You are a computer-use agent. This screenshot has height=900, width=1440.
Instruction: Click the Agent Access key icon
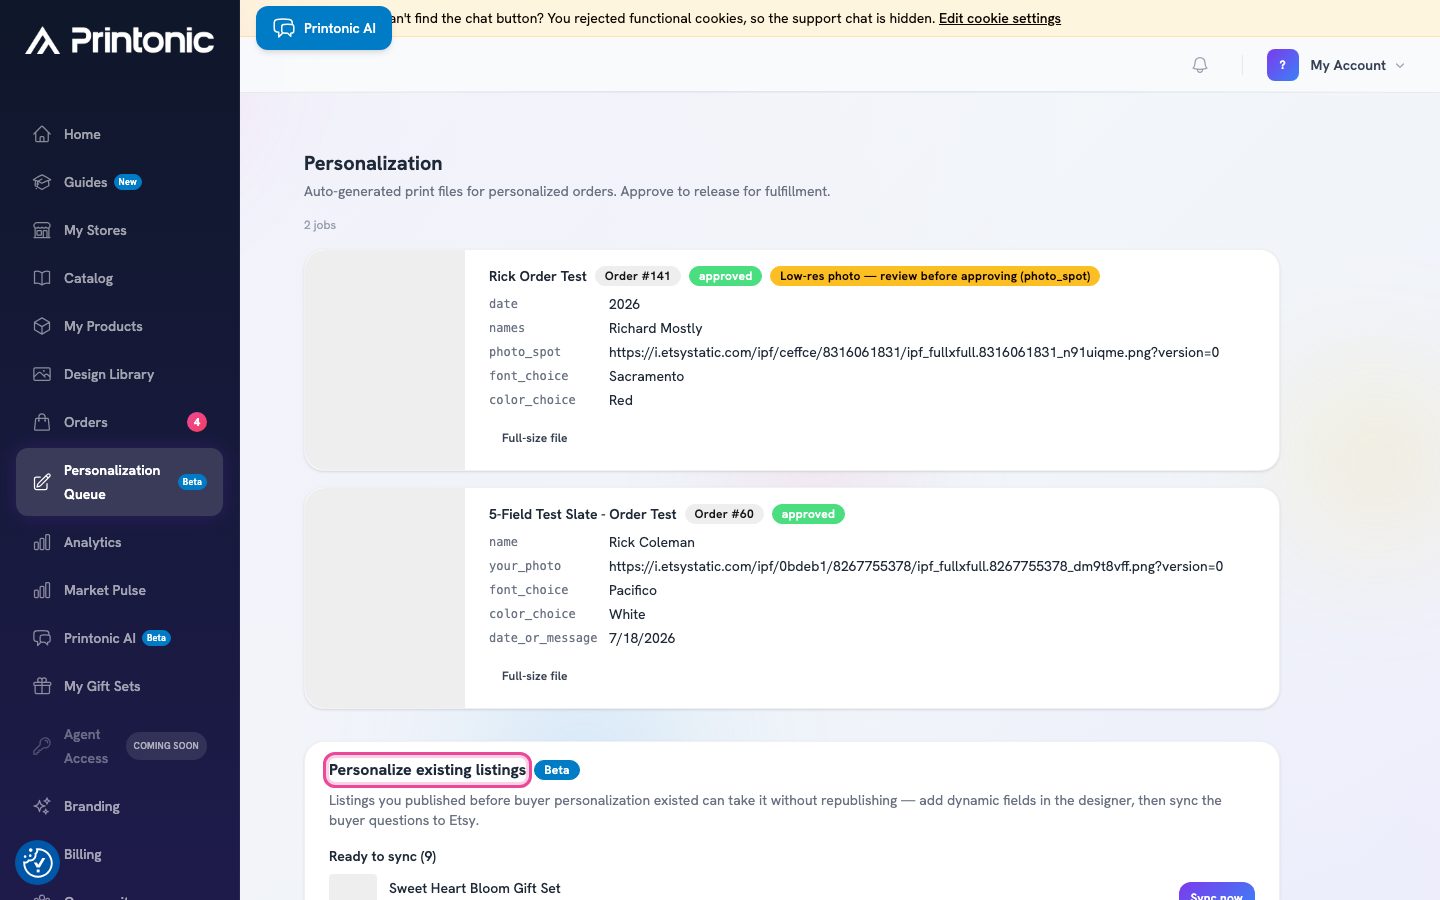coord(42,746)
